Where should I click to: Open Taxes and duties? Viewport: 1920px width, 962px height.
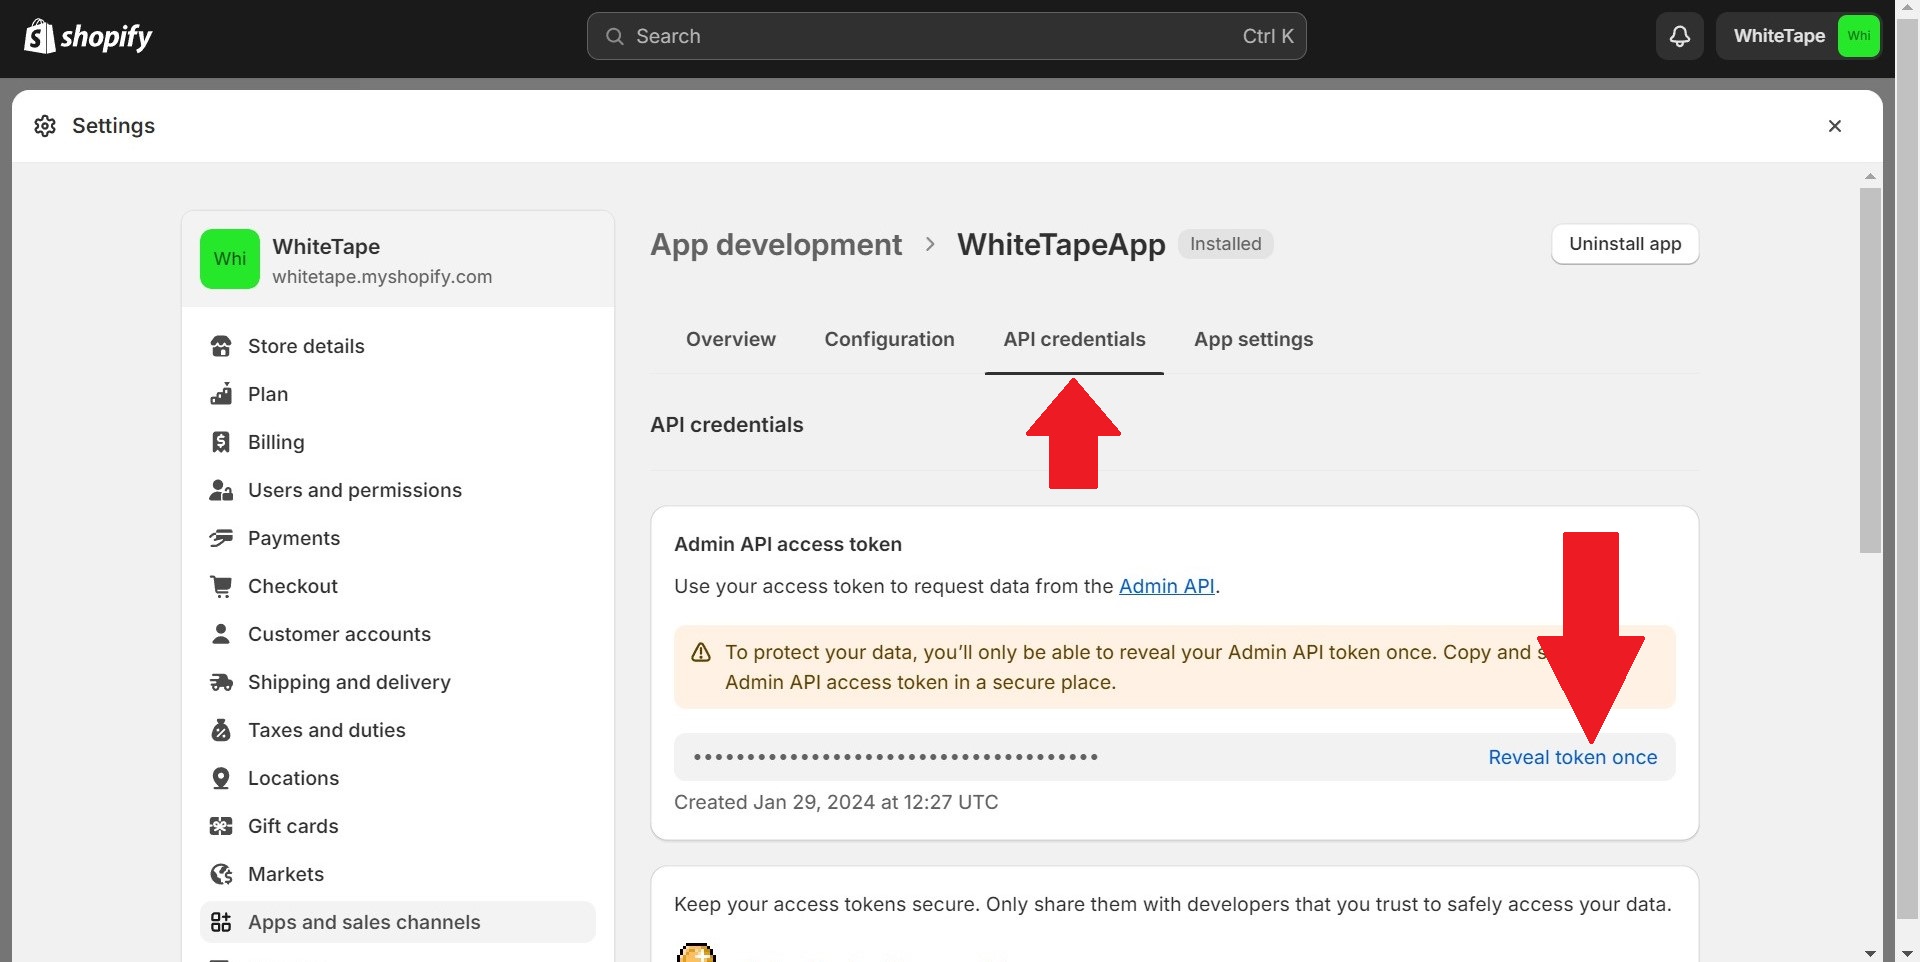[x=398, y=730]
